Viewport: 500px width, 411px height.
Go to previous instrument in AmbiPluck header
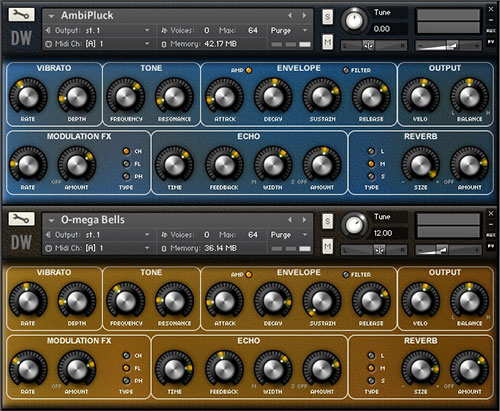coord(290,15)
